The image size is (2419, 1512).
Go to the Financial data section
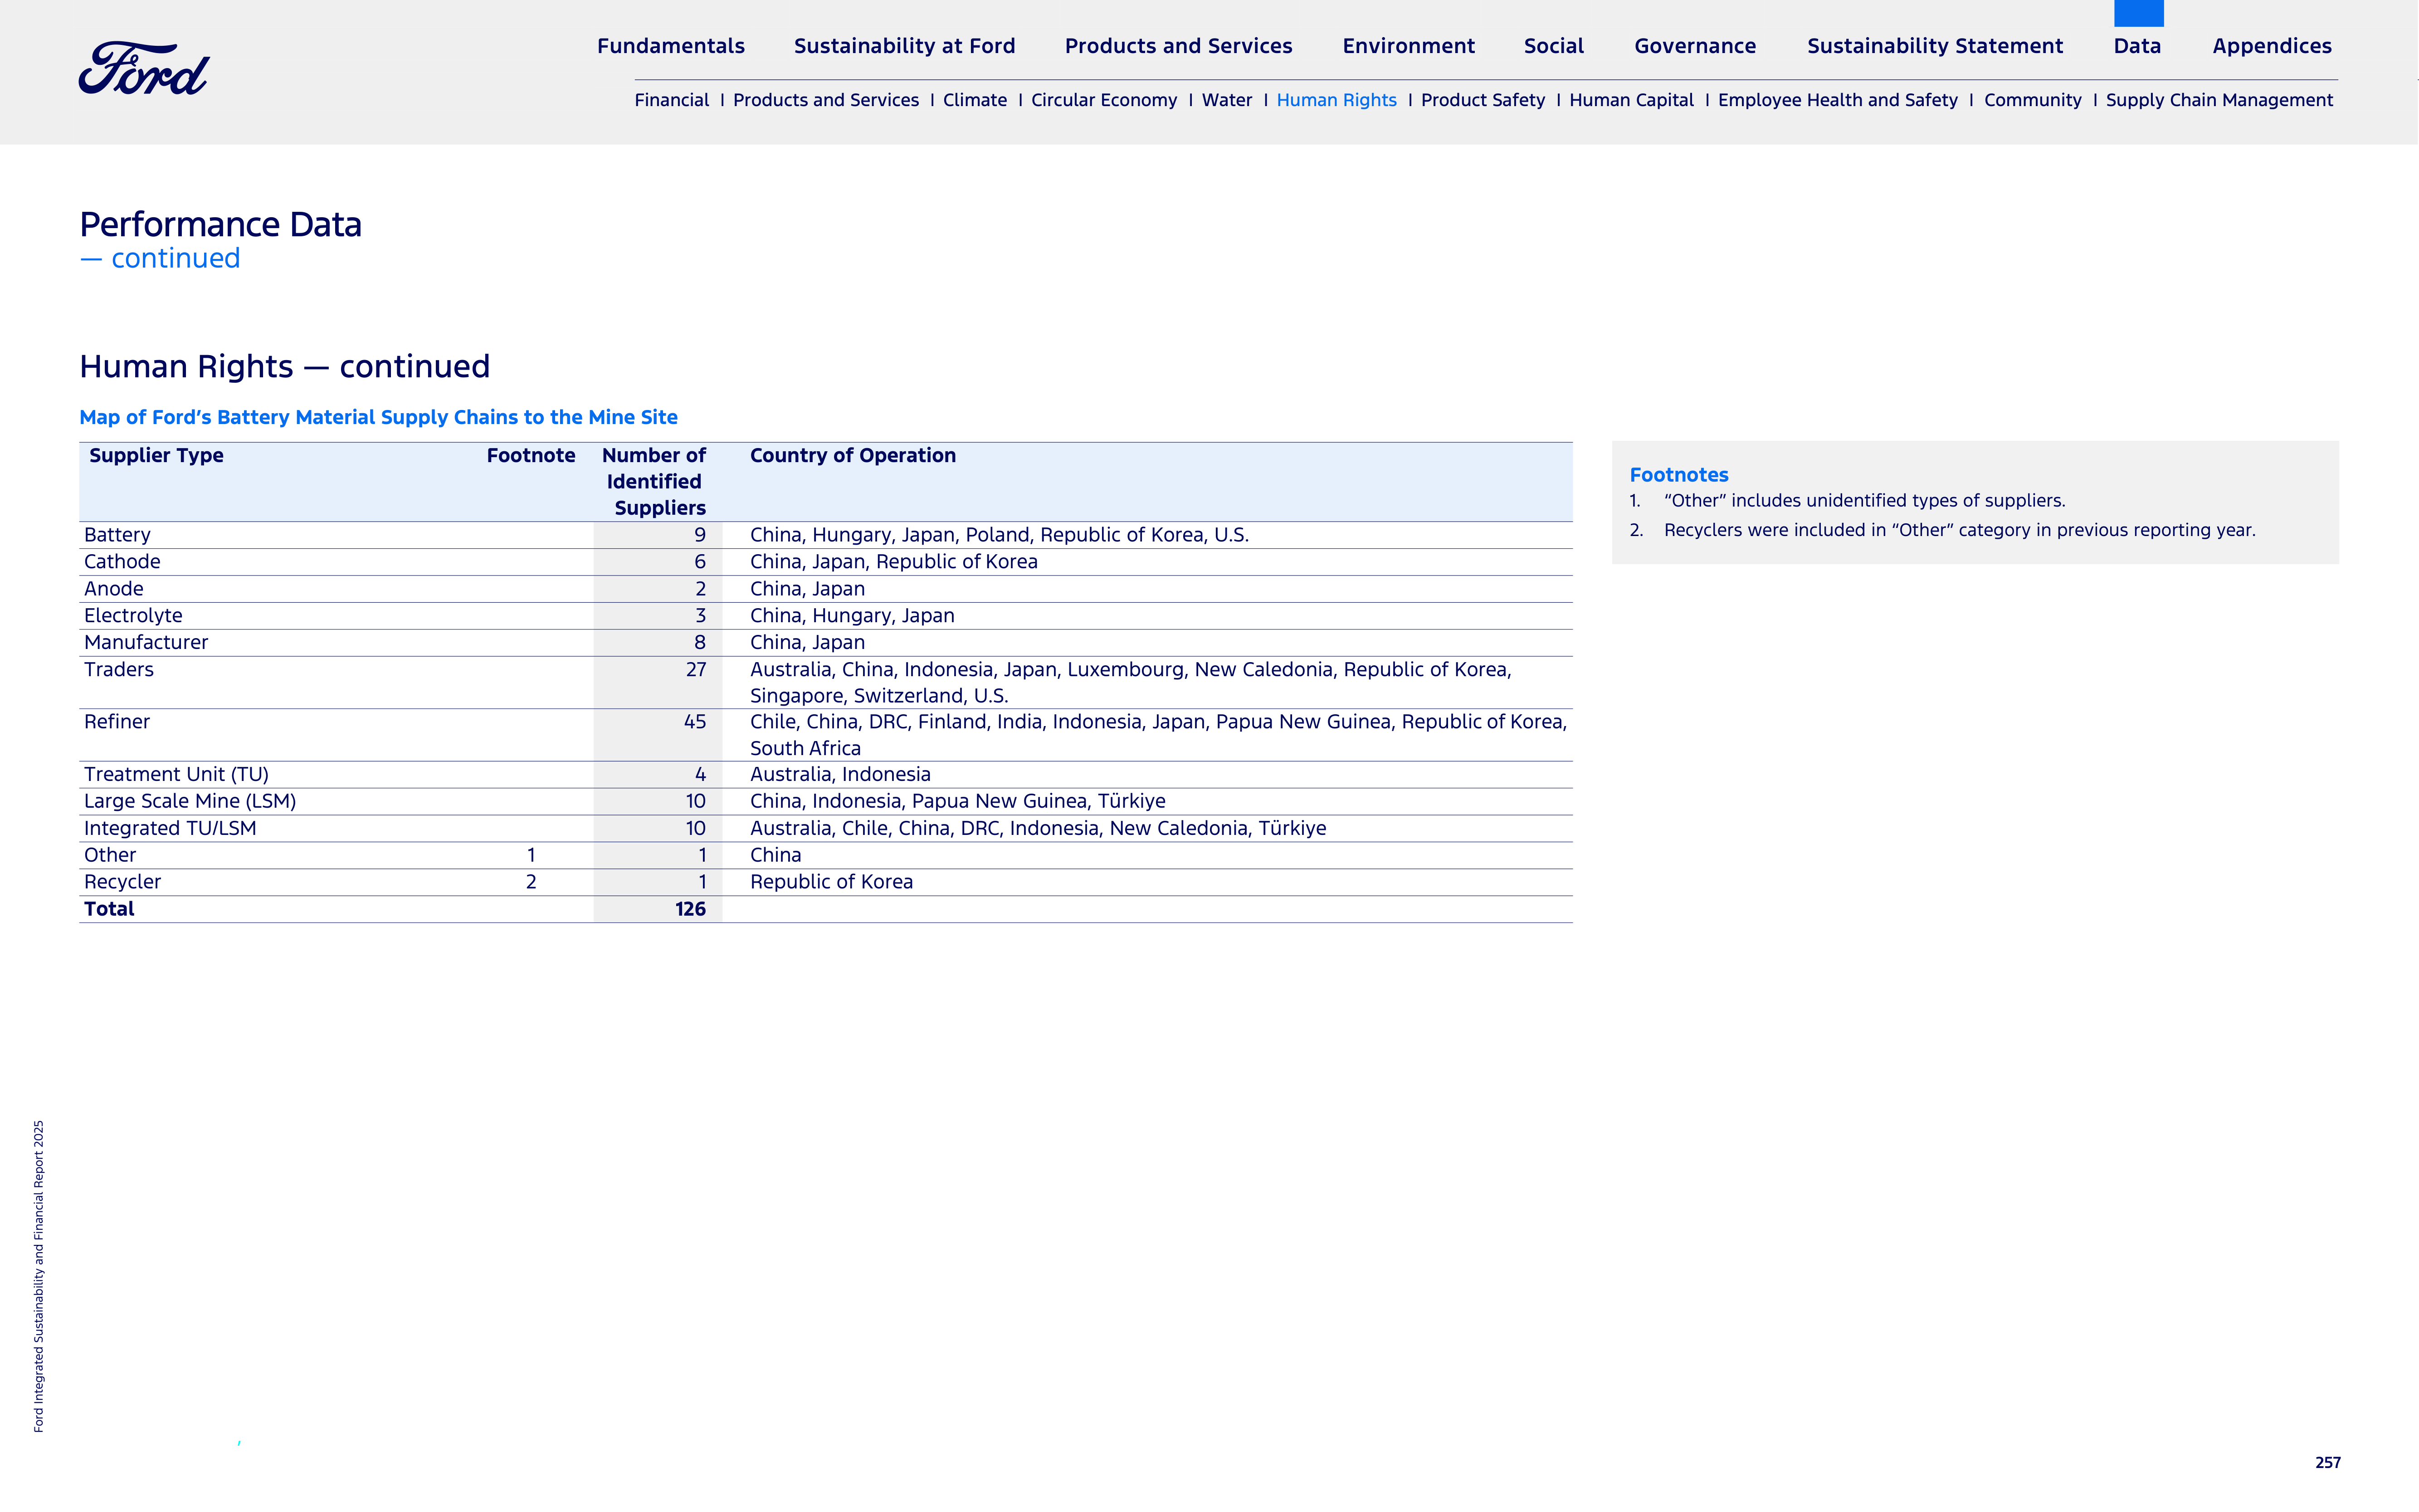tap(671, 100)
